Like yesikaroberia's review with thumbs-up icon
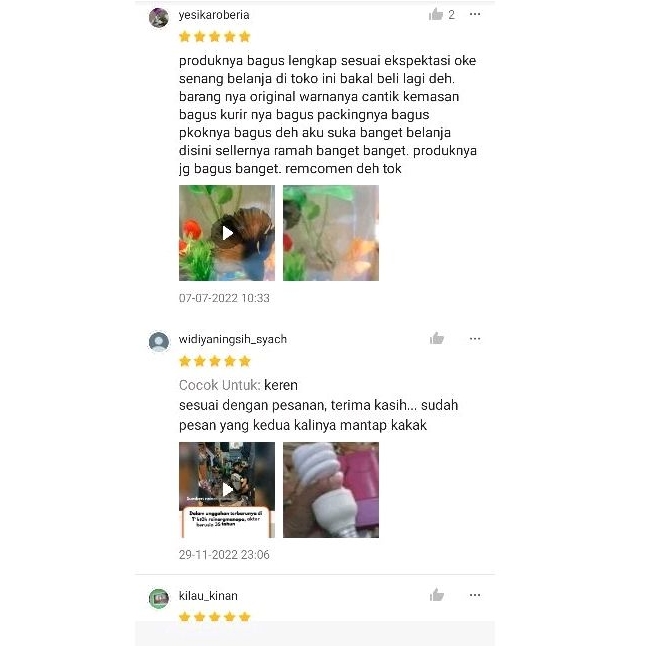The image size is (646, 646). coord(435,15)
